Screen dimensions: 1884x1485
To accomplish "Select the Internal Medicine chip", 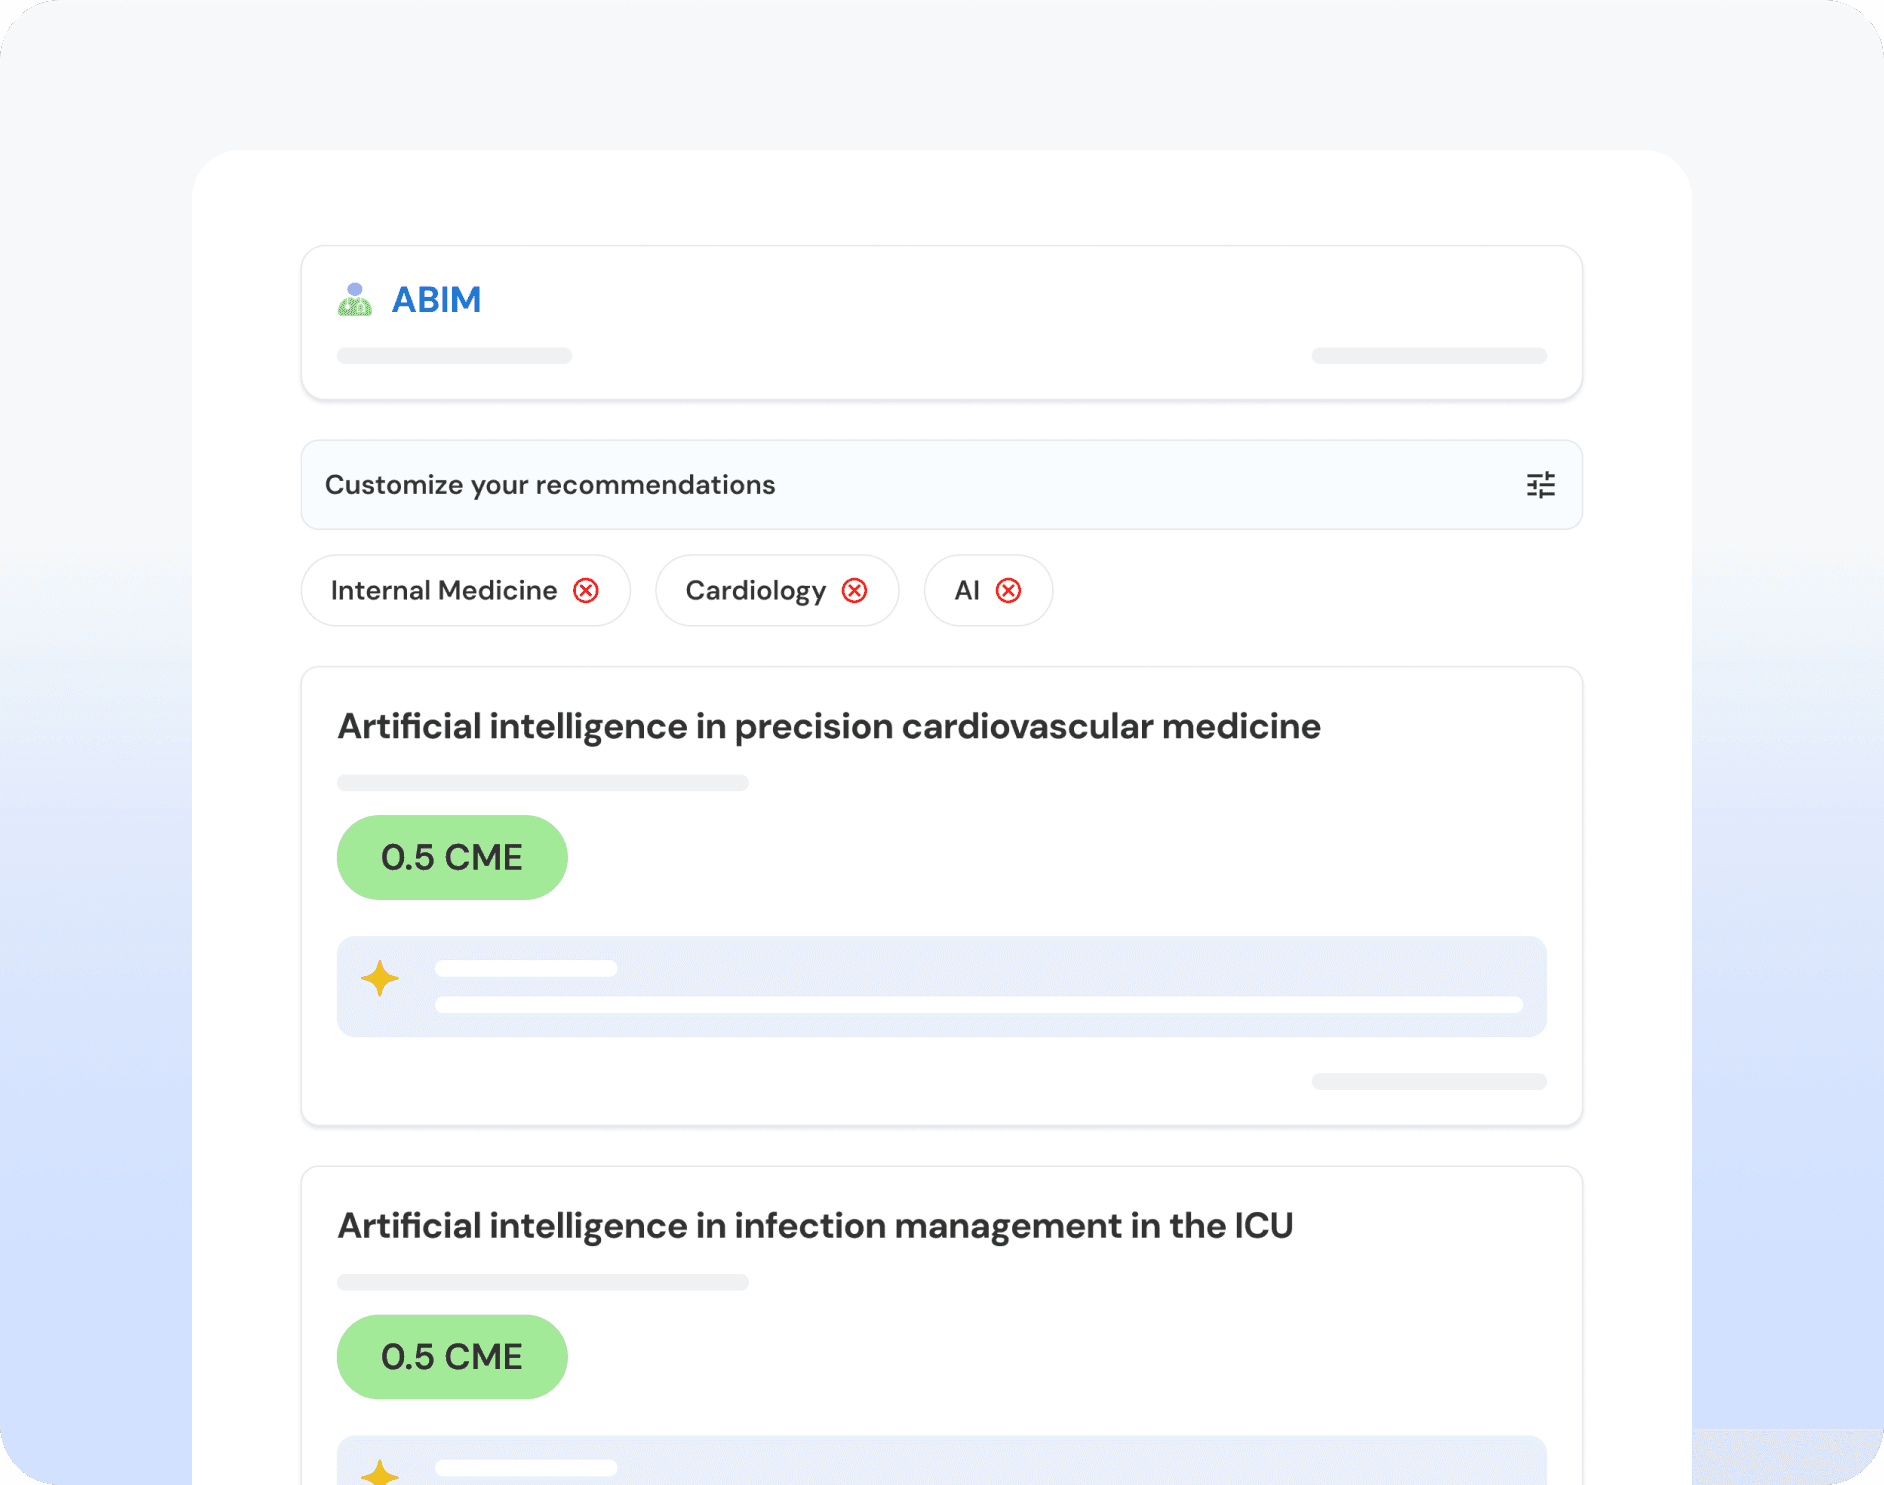I will point(443,591).
